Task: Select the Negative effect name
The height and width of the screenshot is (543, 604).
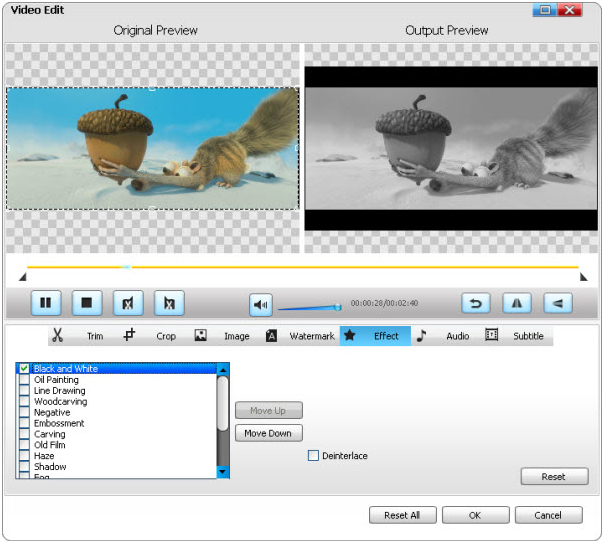Action: coord(52,412)
